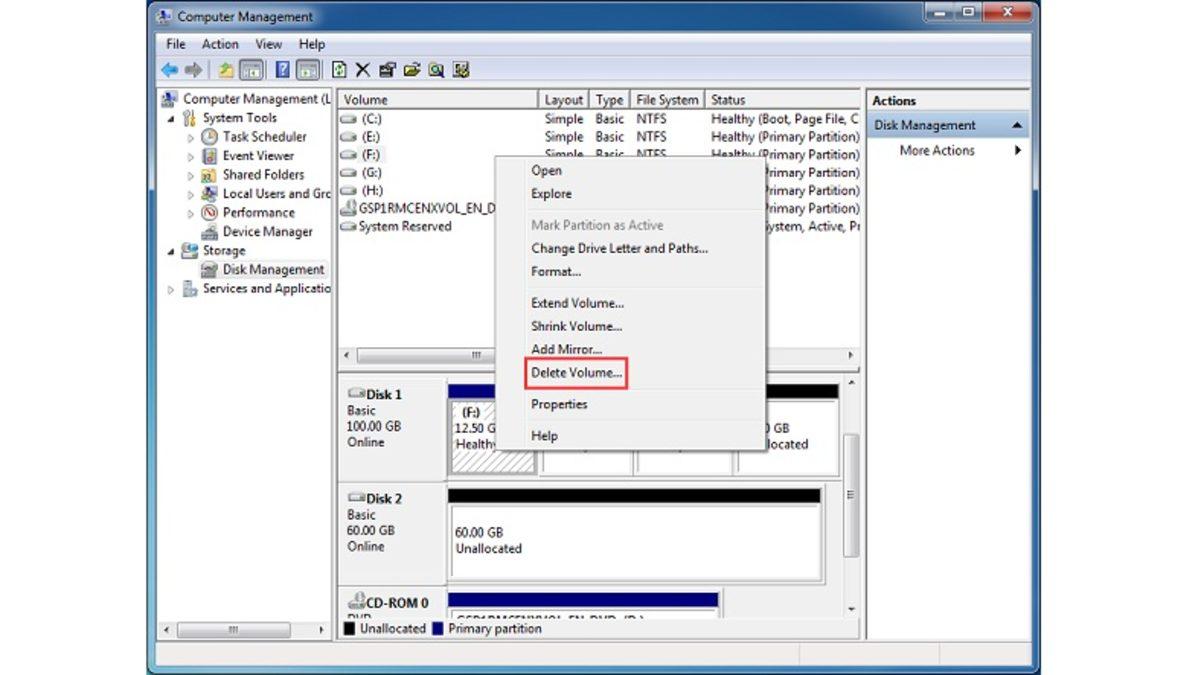Viewport: 1200px width, 675px height.
Task: Open the Properties toolbar icon
Action: click(387, 70)
